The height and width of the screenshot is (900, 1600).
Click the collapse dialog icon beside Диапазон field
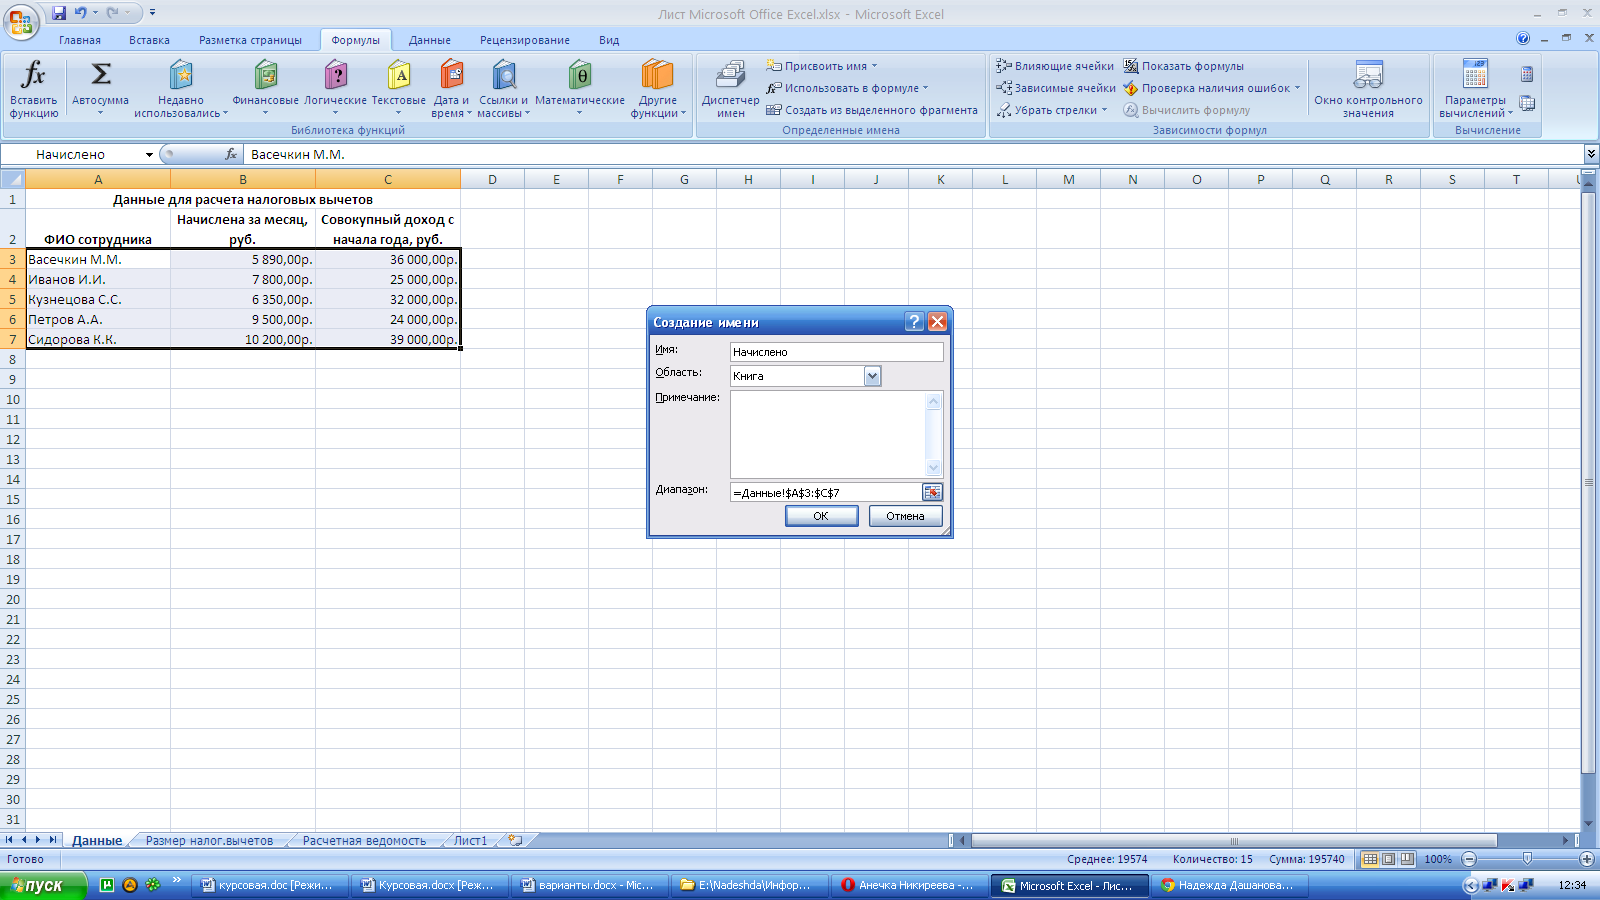point(932,492)
